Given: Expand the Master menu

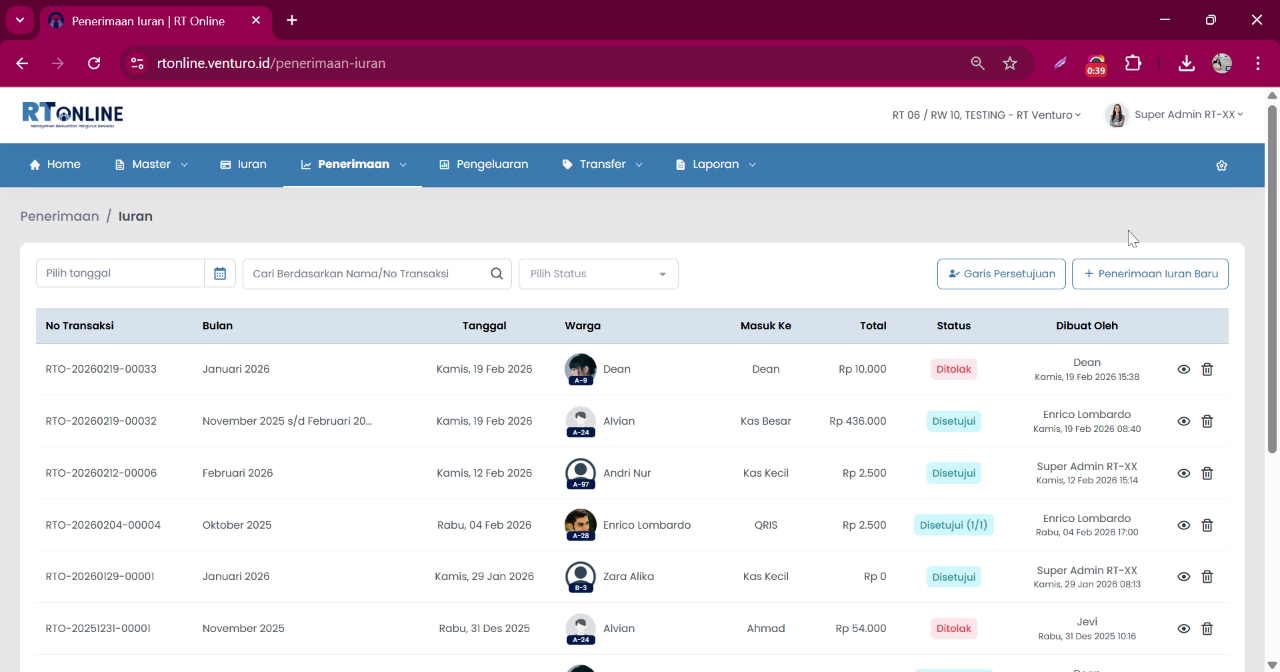Looking at the screenshot, I should (x=151, y=165).
